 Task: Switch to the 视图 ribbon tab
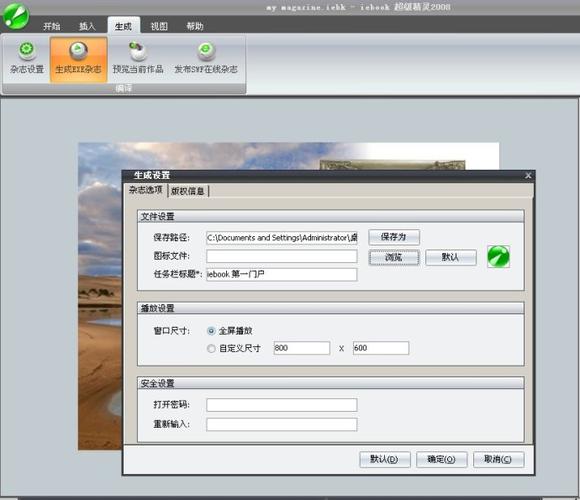click(159, 26)
